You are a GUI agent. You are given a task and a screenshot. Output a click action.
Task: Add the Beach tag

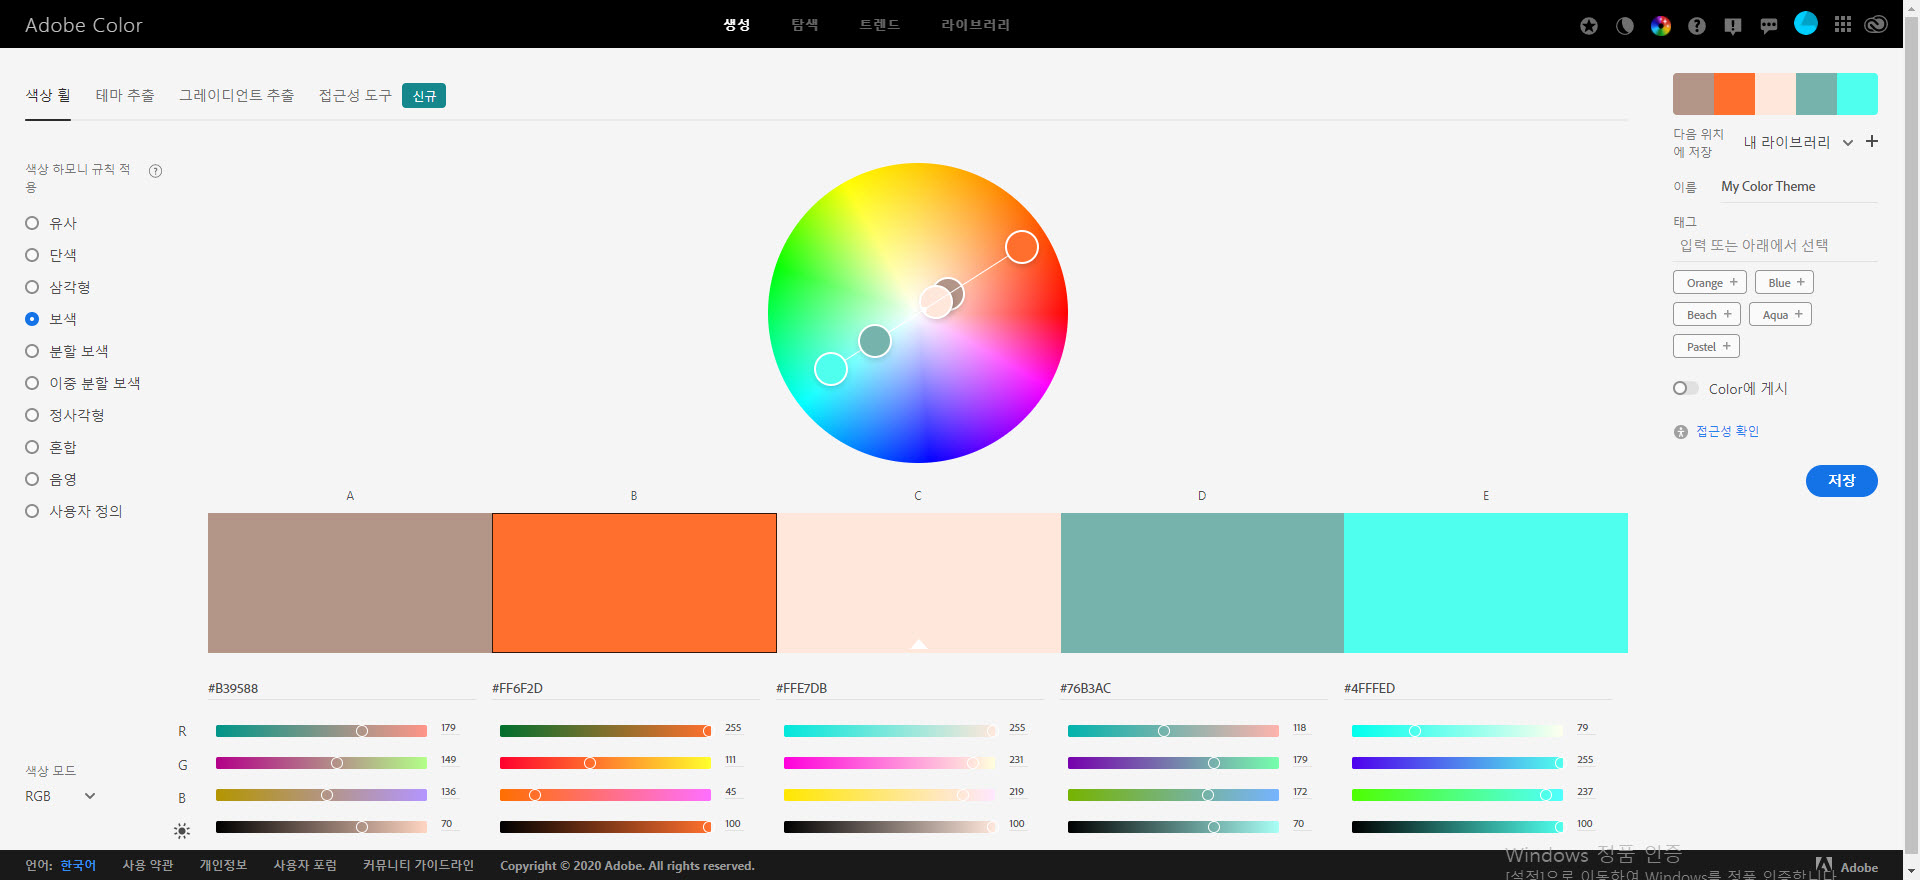(1707, 315)
